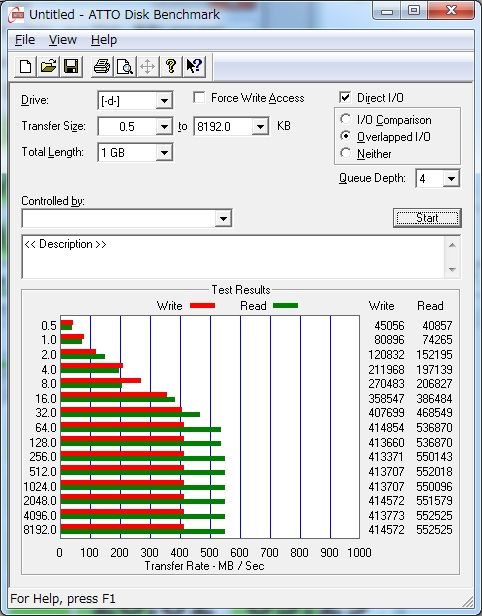Select the I/O Comparison radio button
The width and height of the screenshot is (482, 616).
345,119
